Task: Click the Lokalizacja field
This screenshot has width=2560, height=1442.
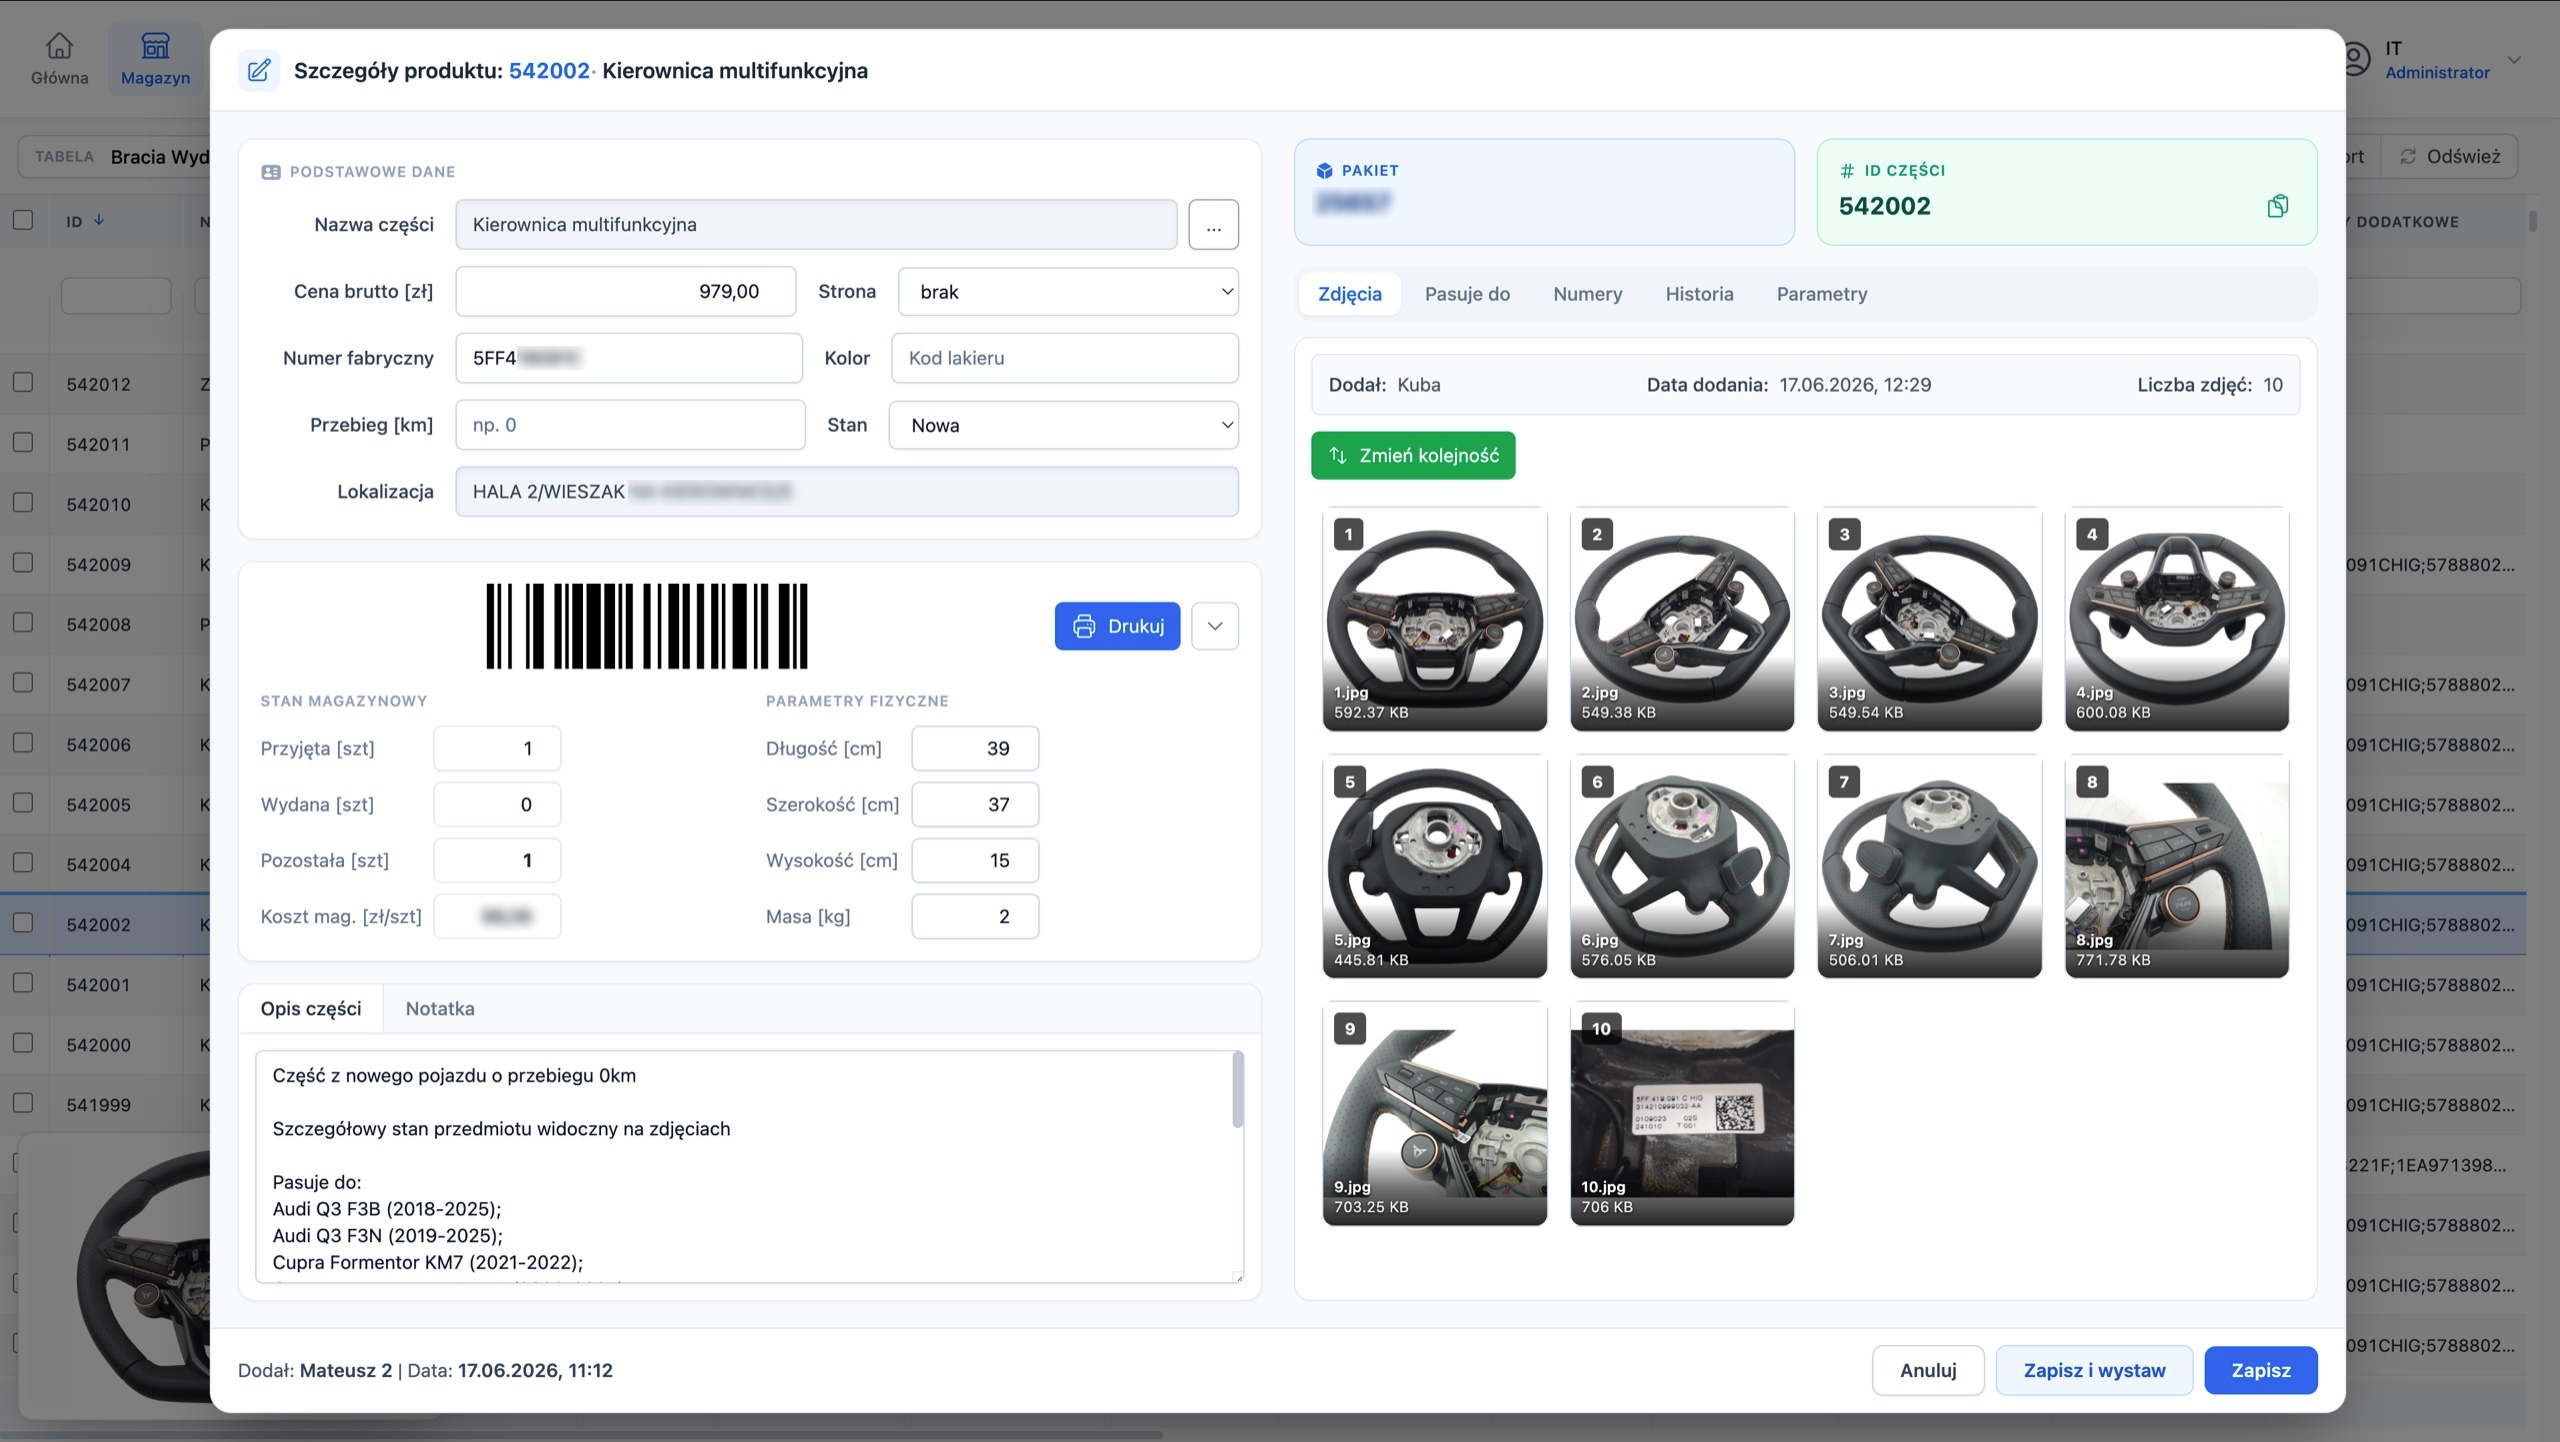Action: pos(846,491)
